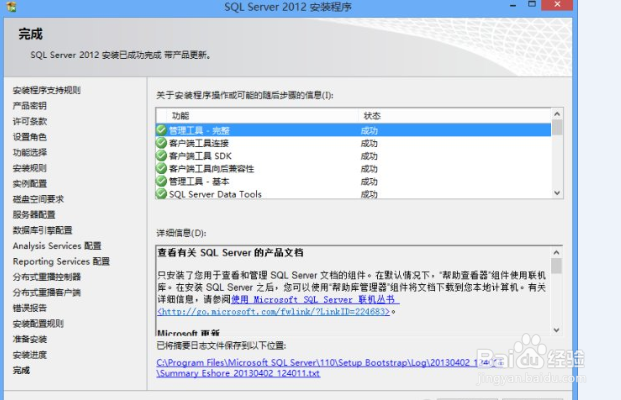Viewport: 621px width, 400px height.
Task: Click green check icon beside 客户端工具 SDK
Action: [x=161, y=155]
